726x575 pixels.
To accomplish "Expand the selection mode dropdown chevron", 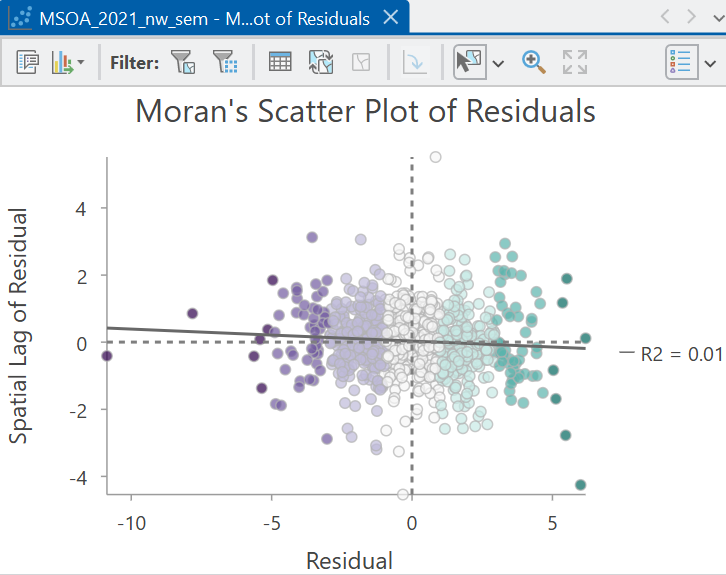I will coord(498,63).
